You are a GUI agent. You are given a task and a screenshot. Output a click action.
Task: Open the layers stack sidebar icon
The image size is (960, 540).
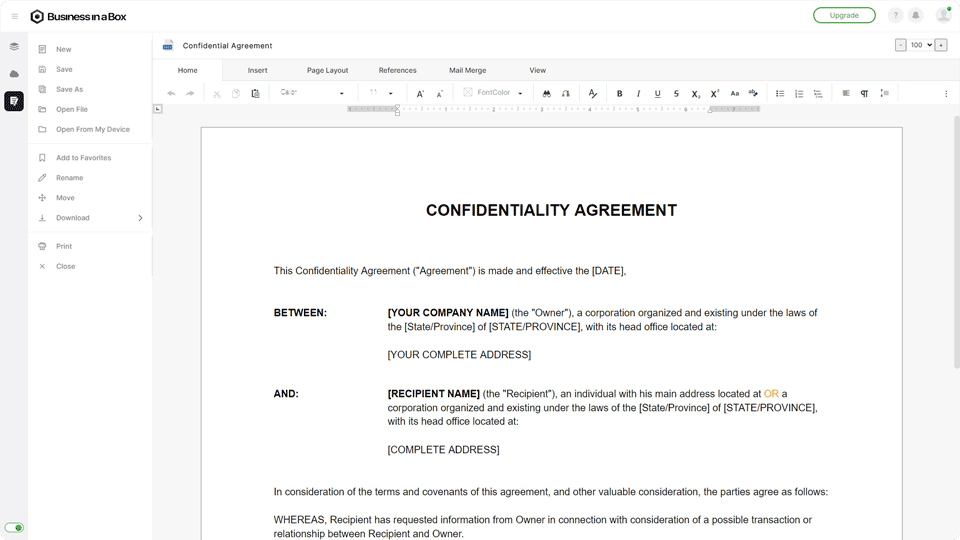(14, 47)
